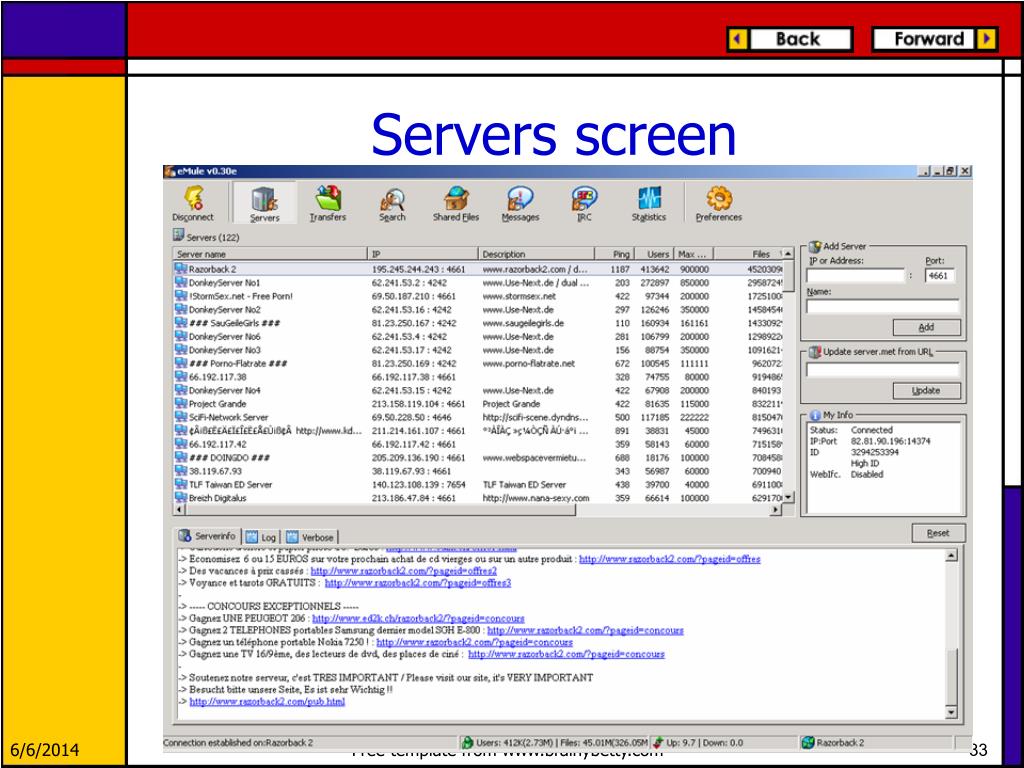The height and width of the screenshot is (768, 1024).
Task: Click the Update server.met group icon
Action: 815,352
